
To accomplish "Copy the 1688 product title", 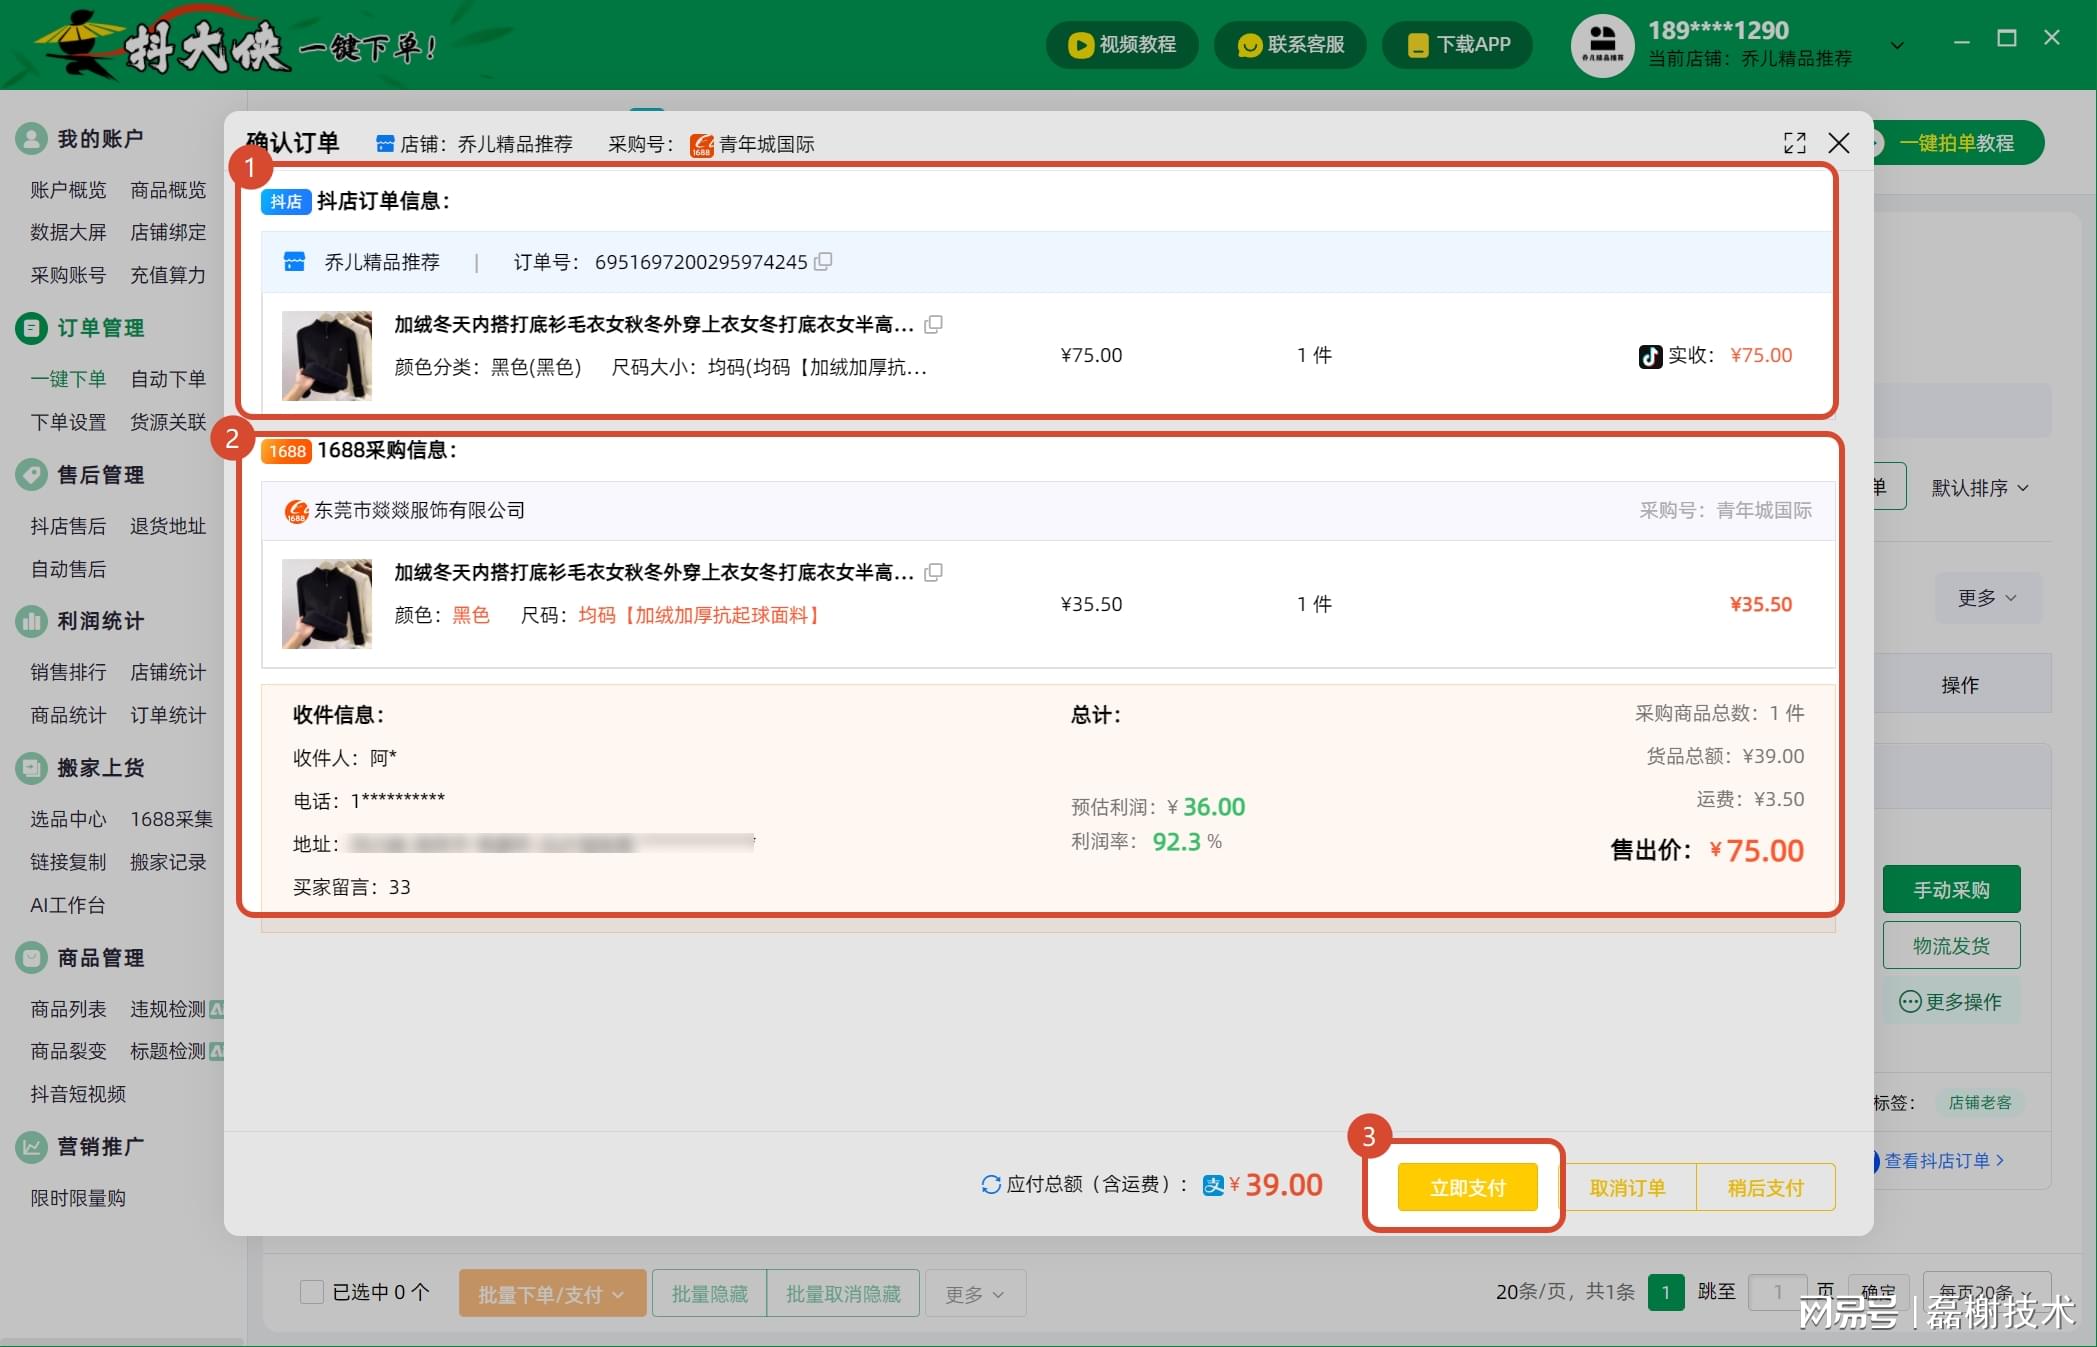I will [933, 572].
